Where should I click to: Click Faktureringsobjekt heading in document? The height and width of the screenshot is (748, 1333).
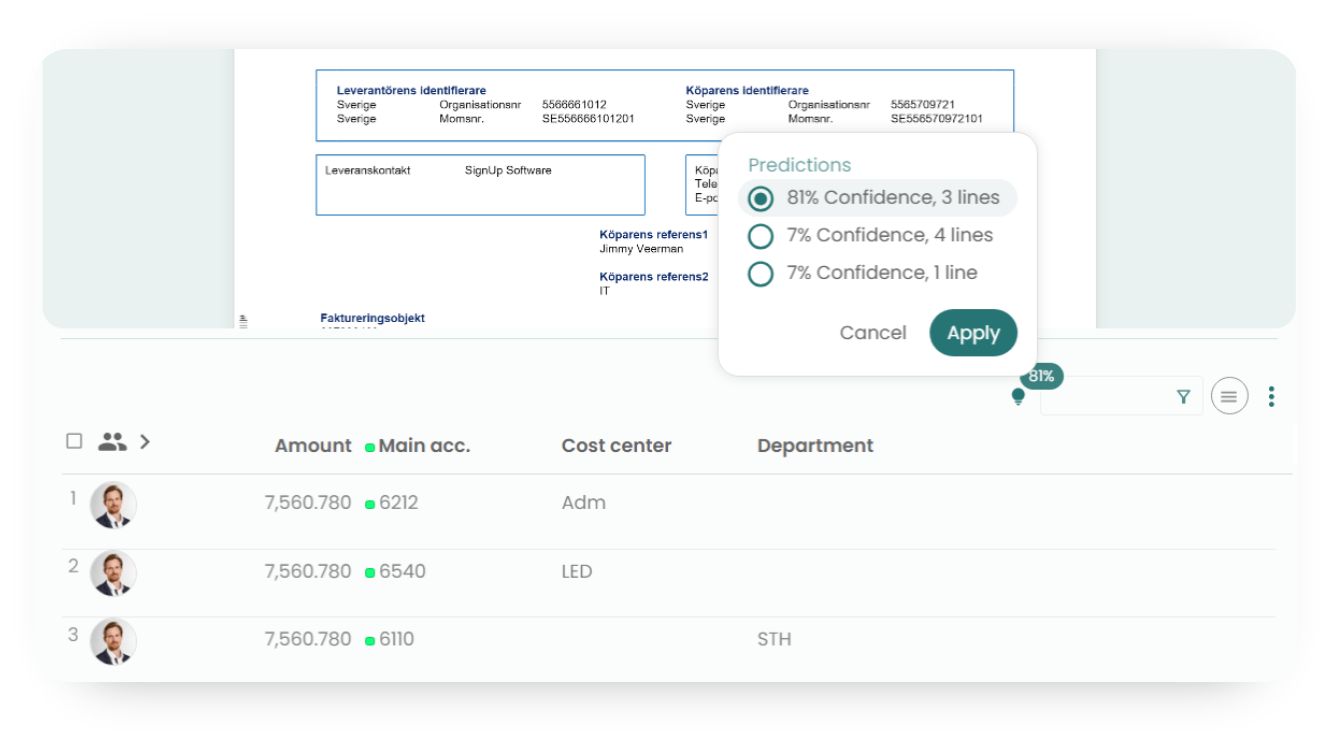click(x=373, y=318)
